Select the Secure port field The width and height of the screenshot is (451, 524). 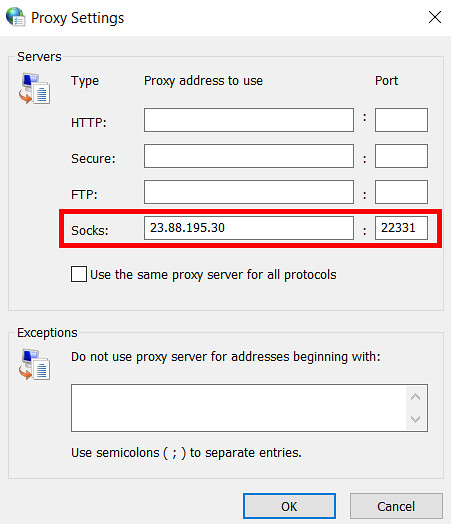click(401, 156)
